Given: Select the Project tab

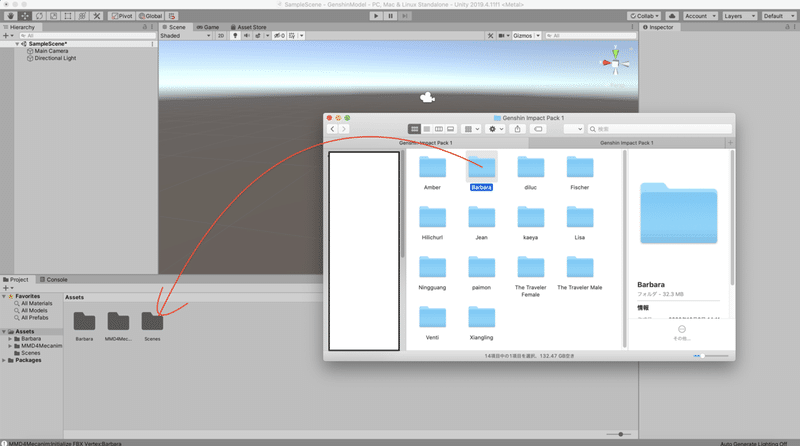Looking at the screenshot, I should coord(16,280).
